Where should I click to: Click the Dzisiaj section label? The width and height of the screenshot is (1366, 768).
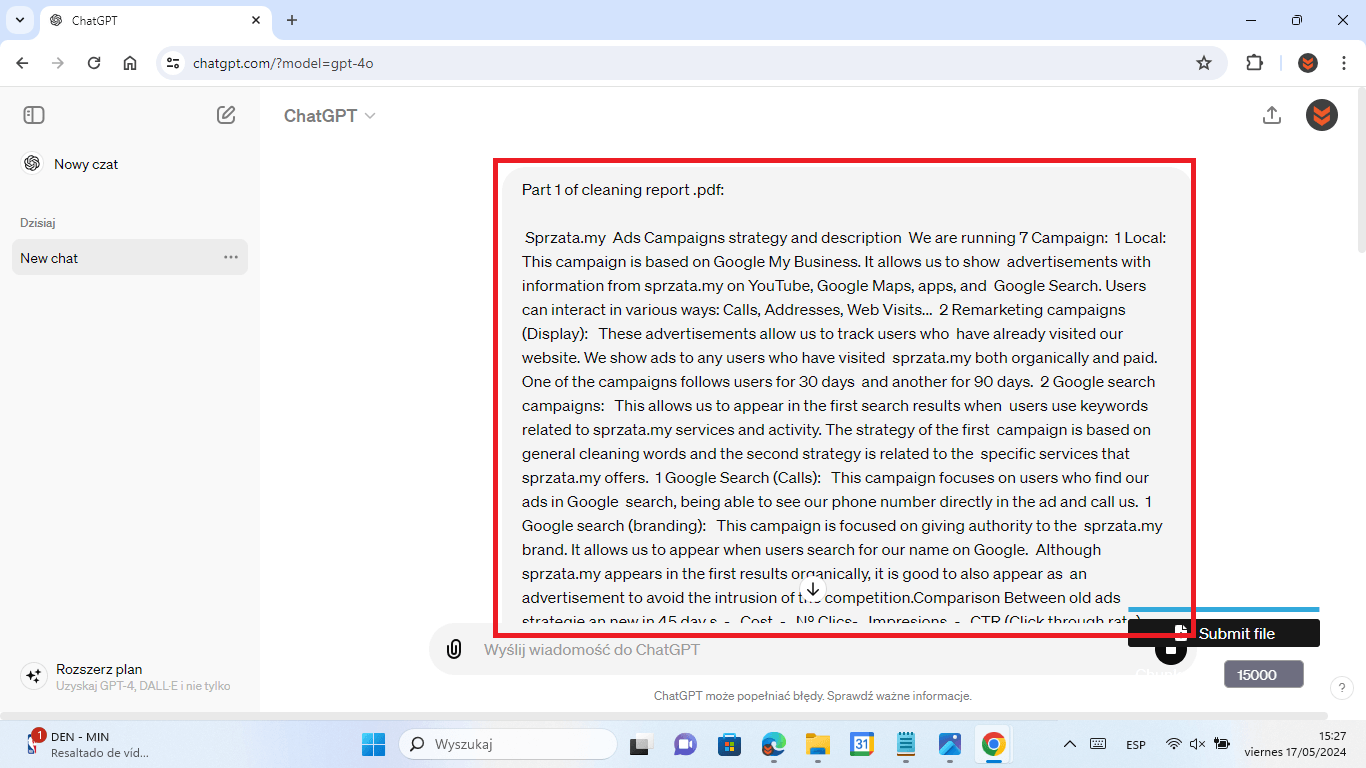click(x=38, y=223)
